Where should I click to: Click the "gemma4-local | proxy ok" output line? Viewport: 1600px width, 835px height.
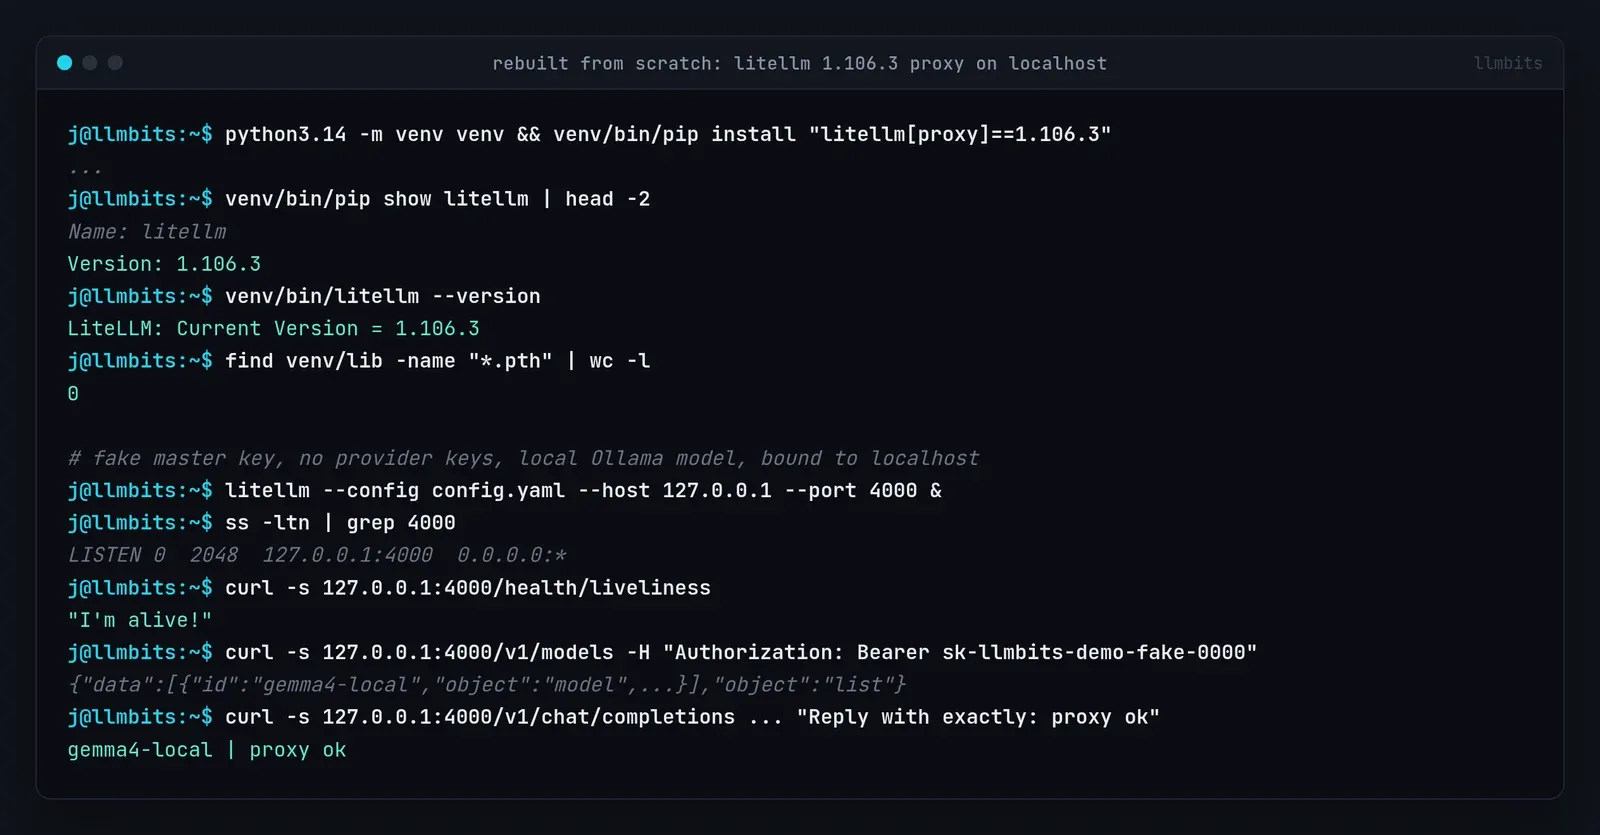tap(207, 750)
